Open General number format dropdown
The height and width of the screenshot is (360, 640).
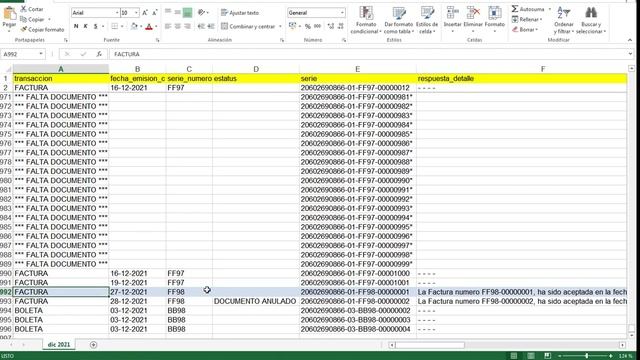tap(342, 13)
